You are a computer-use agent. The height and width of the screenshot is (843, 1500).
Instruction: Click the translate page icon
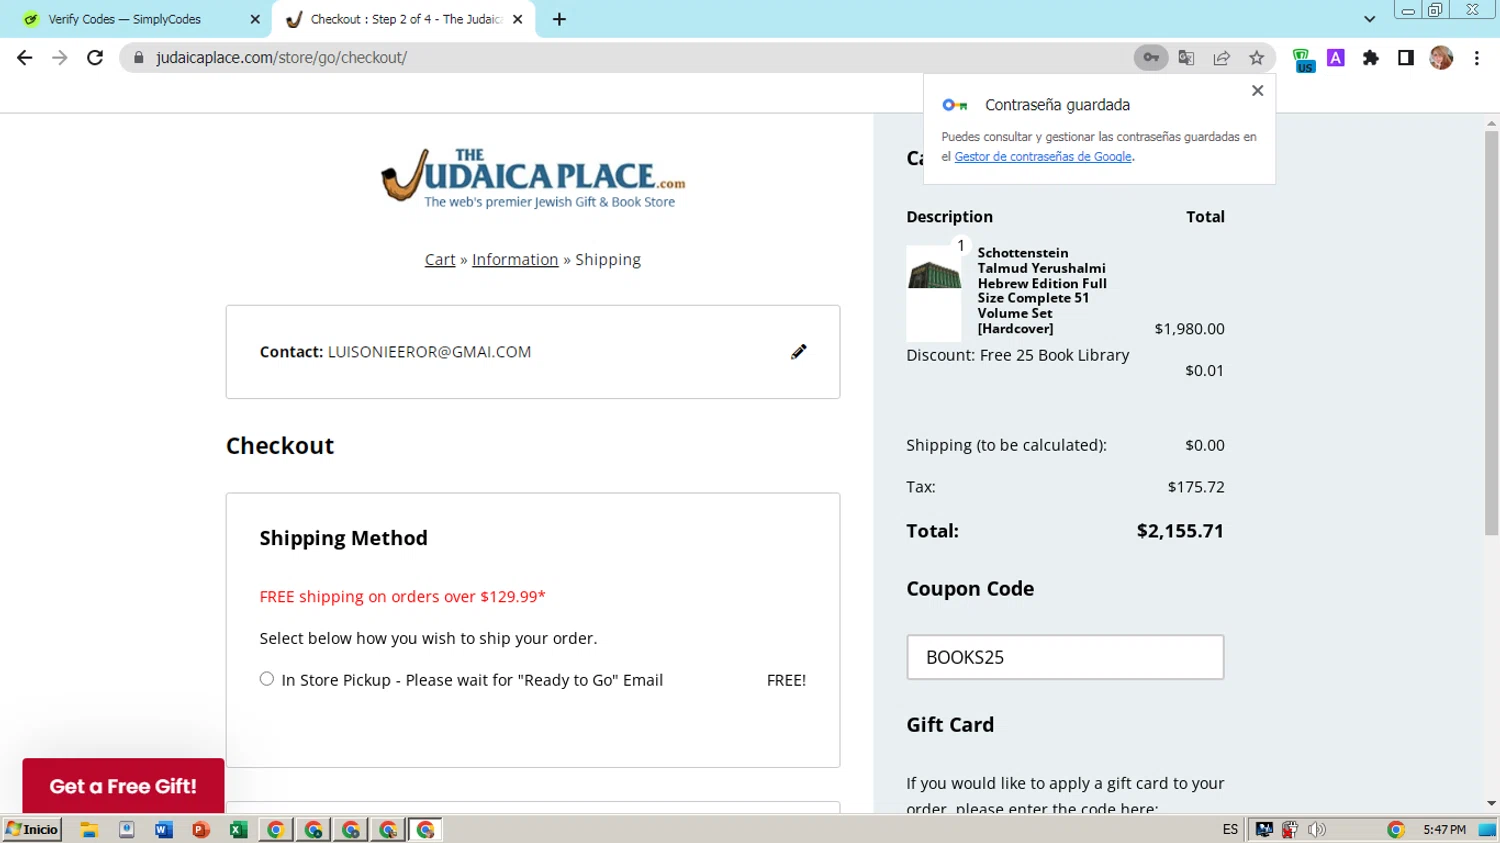click(x=1187, y=58)
